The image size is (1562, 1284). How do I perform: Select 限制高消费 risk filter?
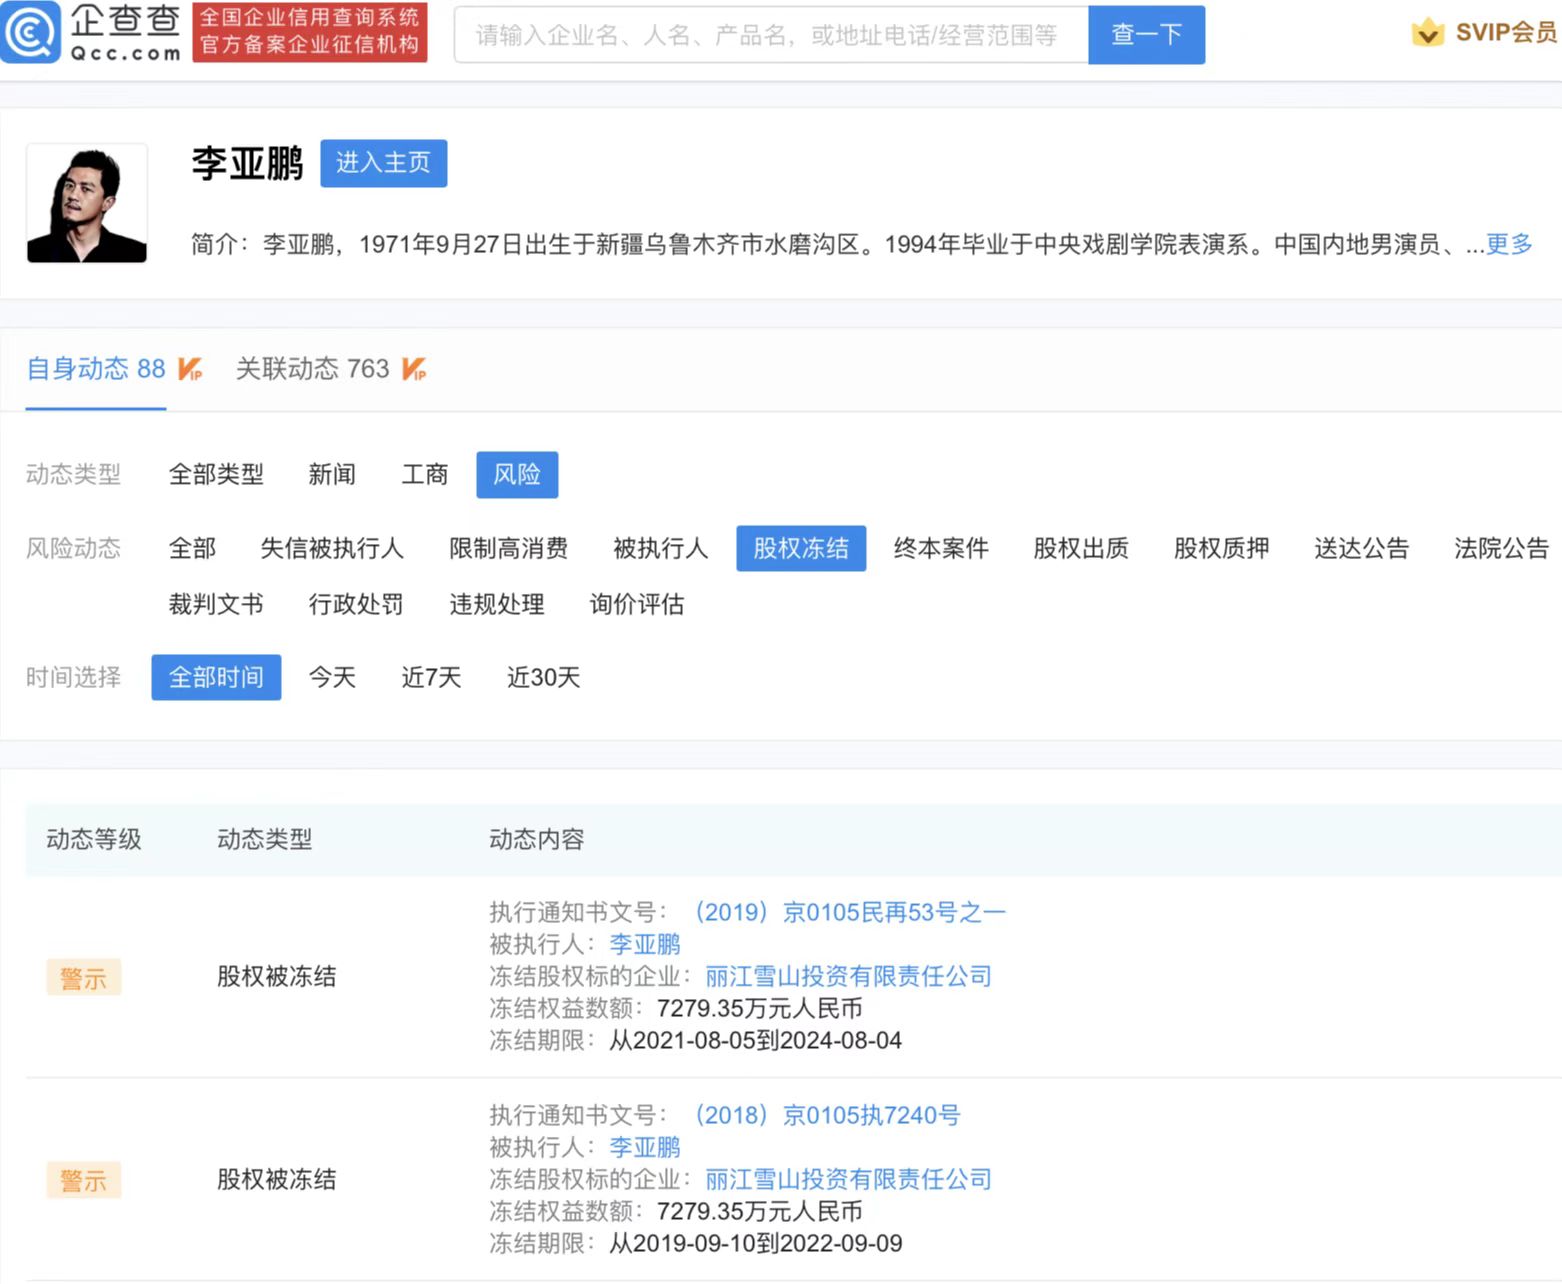(508, 548)
